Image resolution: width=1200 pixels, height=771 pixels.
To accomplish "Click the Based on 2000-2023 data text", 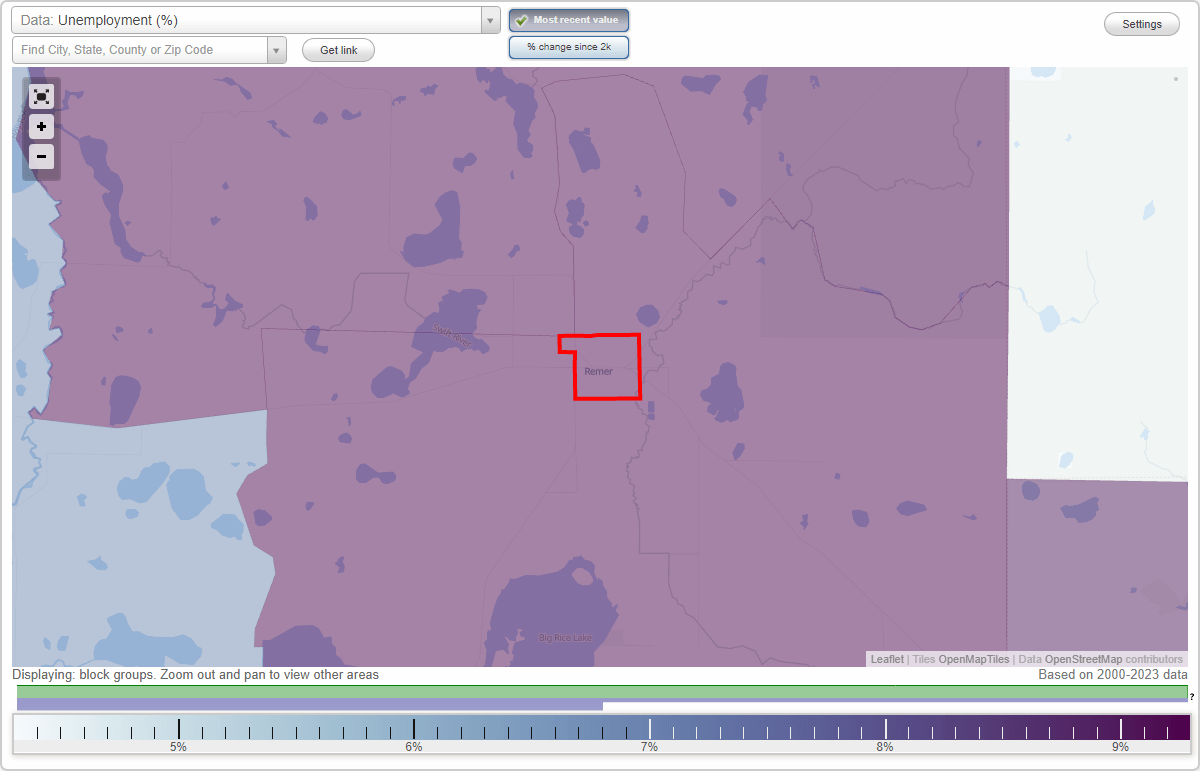I will point(1113,675).
